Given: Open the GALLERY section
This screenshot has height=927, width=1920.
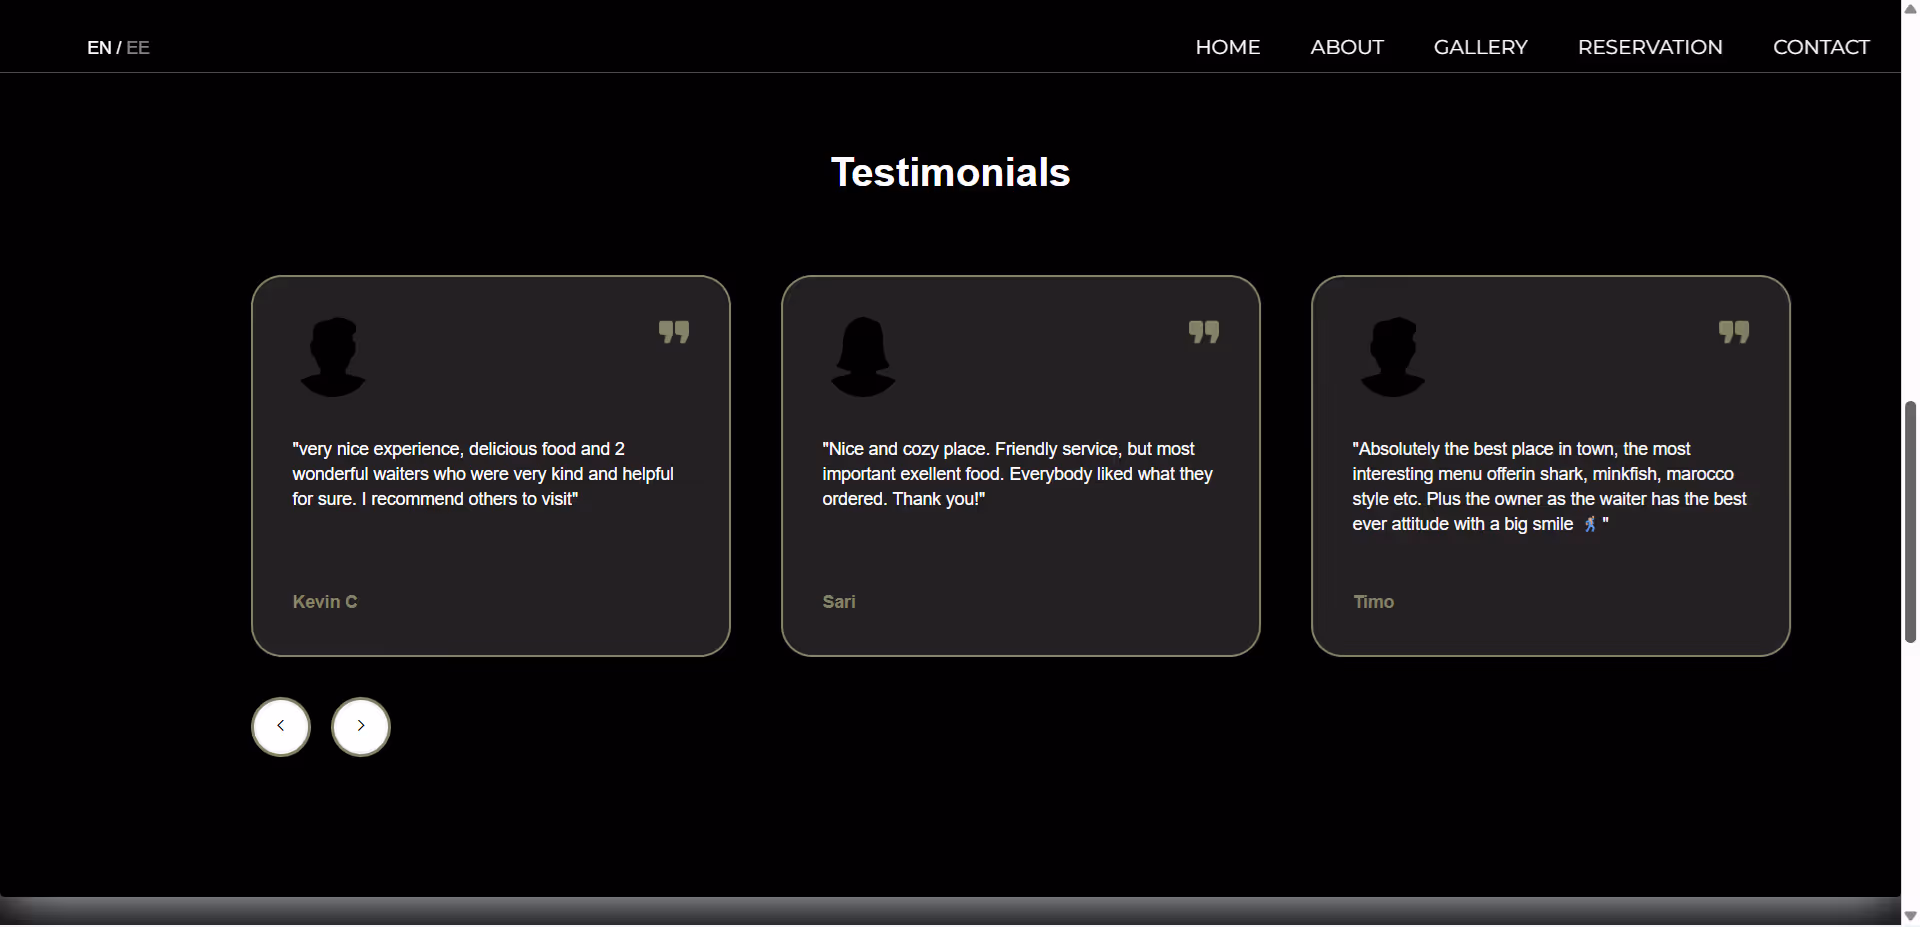Looking at the screenshot, I should 1481,47.
